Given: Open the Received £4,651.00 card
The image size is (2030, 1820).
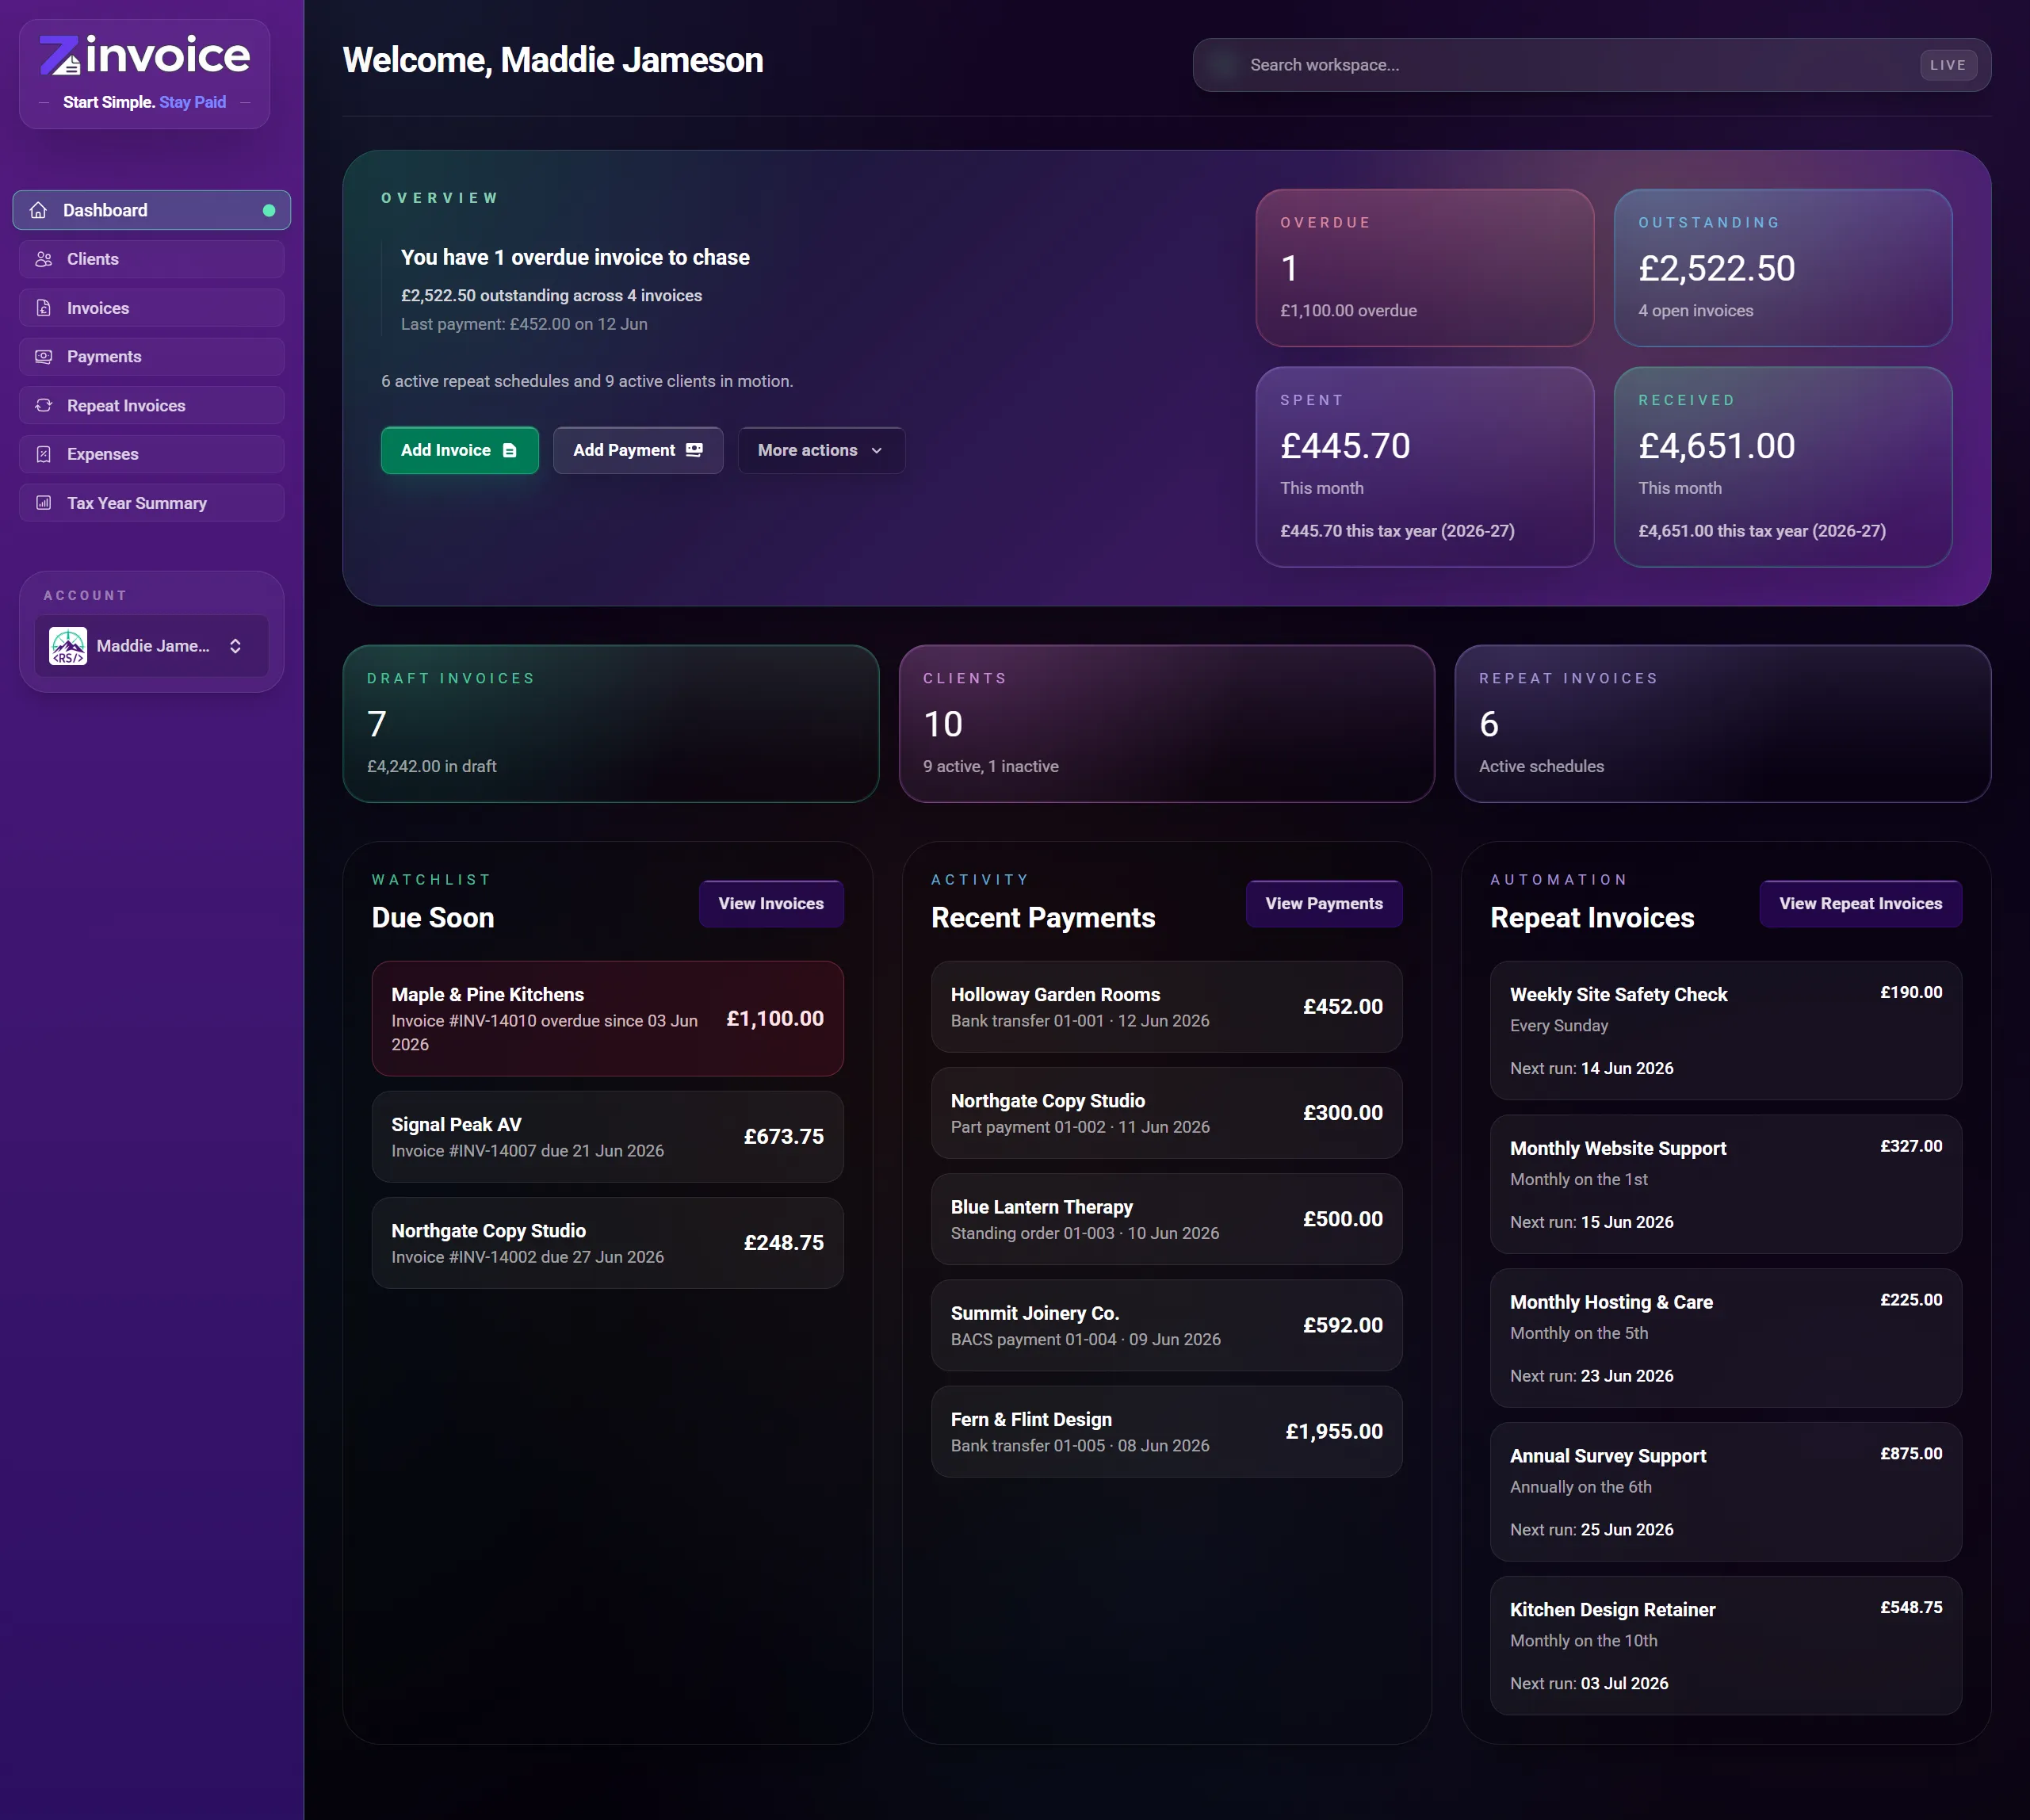Looking at the screenshot, I should pos(1783,467).
